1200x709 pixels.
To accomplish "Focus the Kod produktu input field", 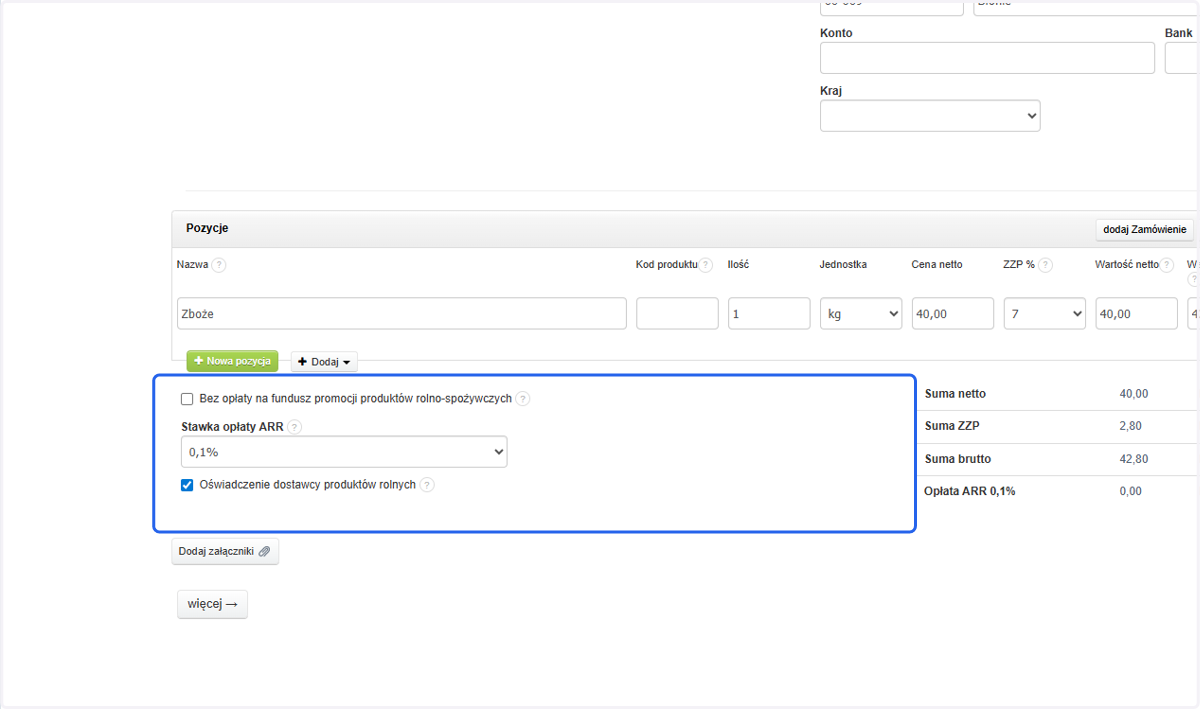I will [677, 313].
